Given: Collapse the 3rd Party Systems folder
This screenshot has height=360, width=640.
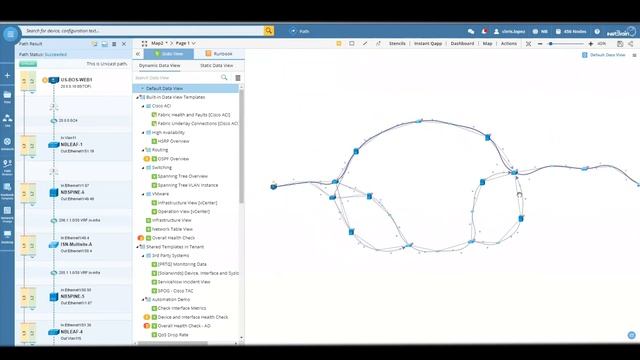Looking at the screenshot, I should (143, 256).
